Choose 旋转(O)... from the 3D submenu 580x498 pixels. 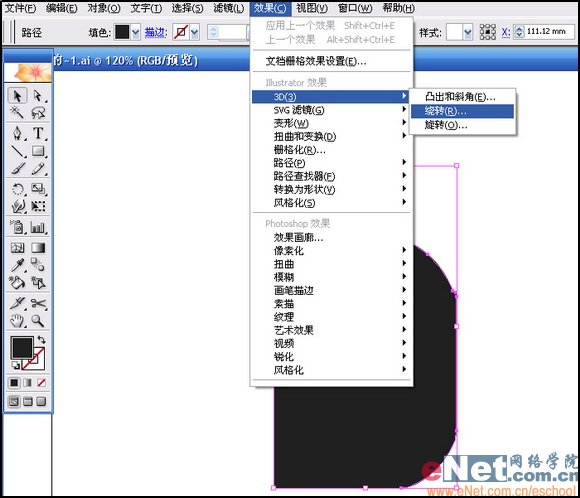(462, 125)
